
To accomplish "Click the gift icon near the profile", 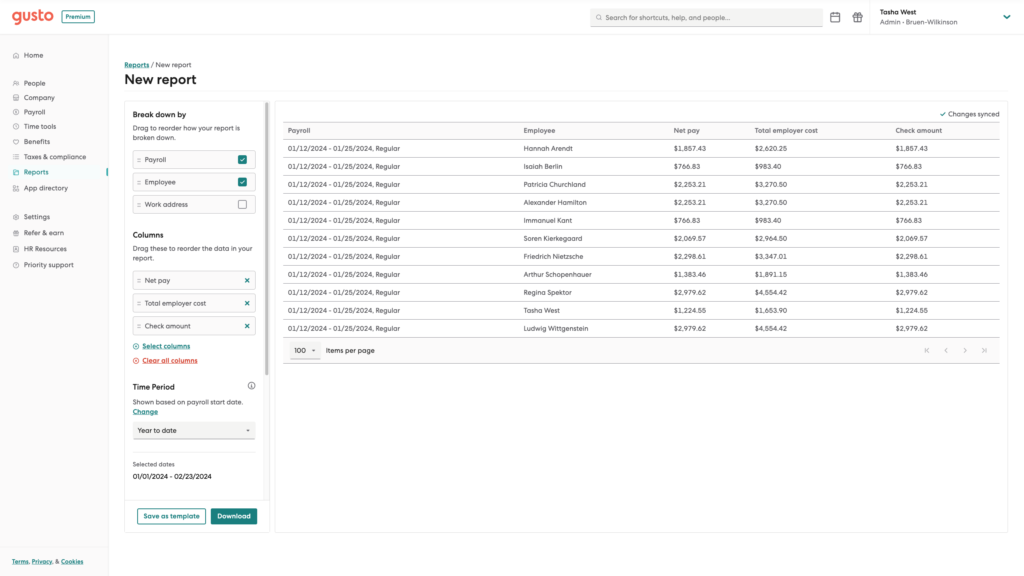I will coord(857,17).
